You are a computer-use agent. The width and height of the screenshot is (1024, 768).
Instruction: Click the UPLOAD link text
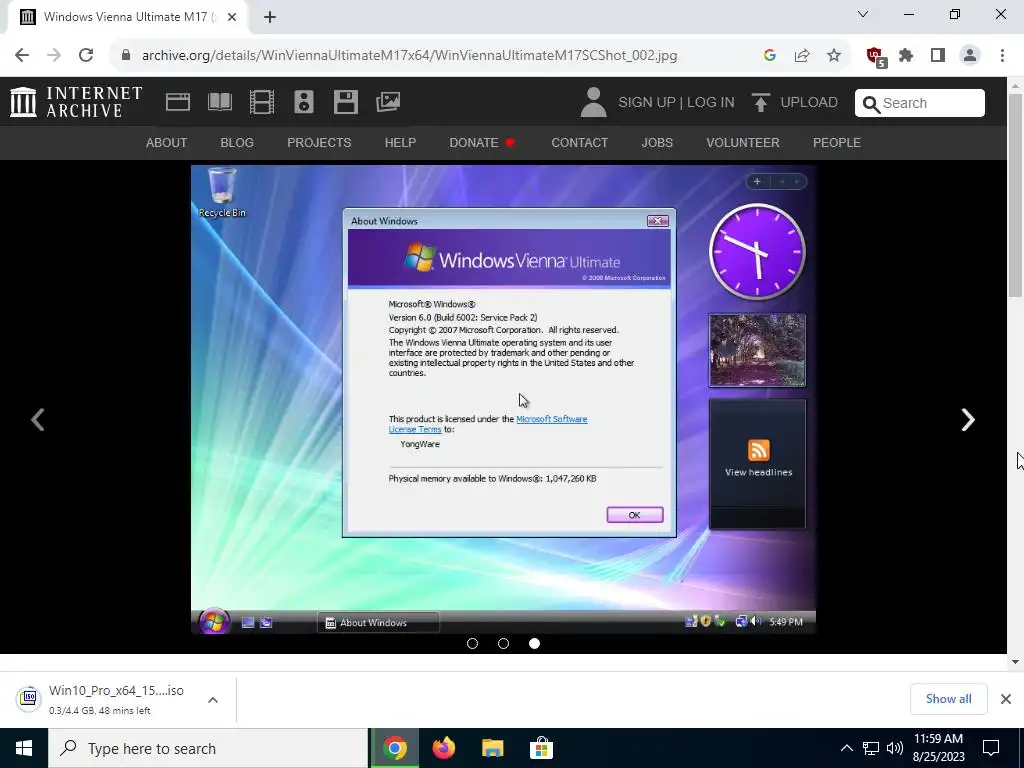point(809,103)
